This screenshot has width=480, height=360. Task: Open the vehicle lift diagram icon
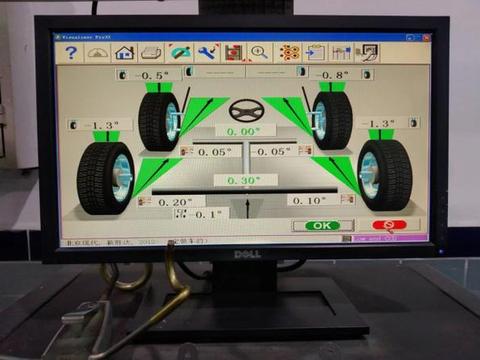tap(341, 52)
